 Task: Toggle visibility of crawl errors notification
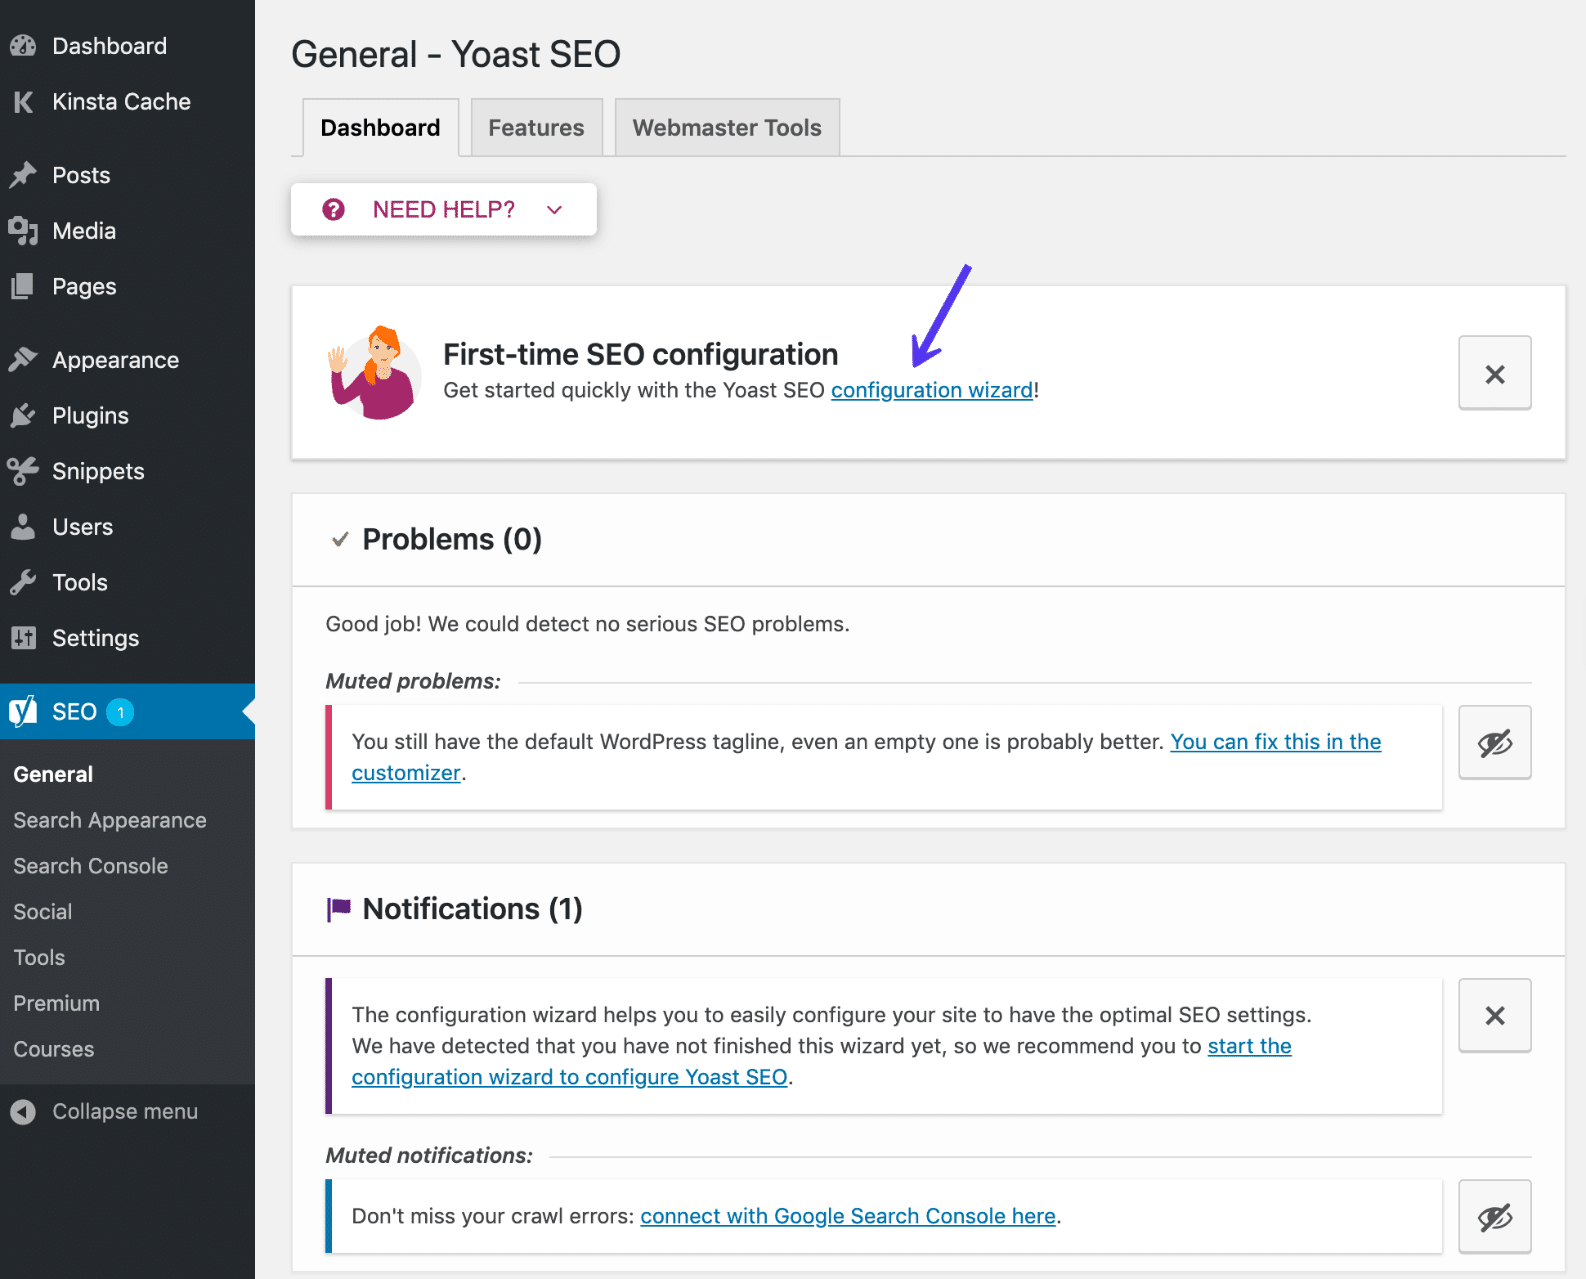pyautogui.click(x=1494, y=1217)
